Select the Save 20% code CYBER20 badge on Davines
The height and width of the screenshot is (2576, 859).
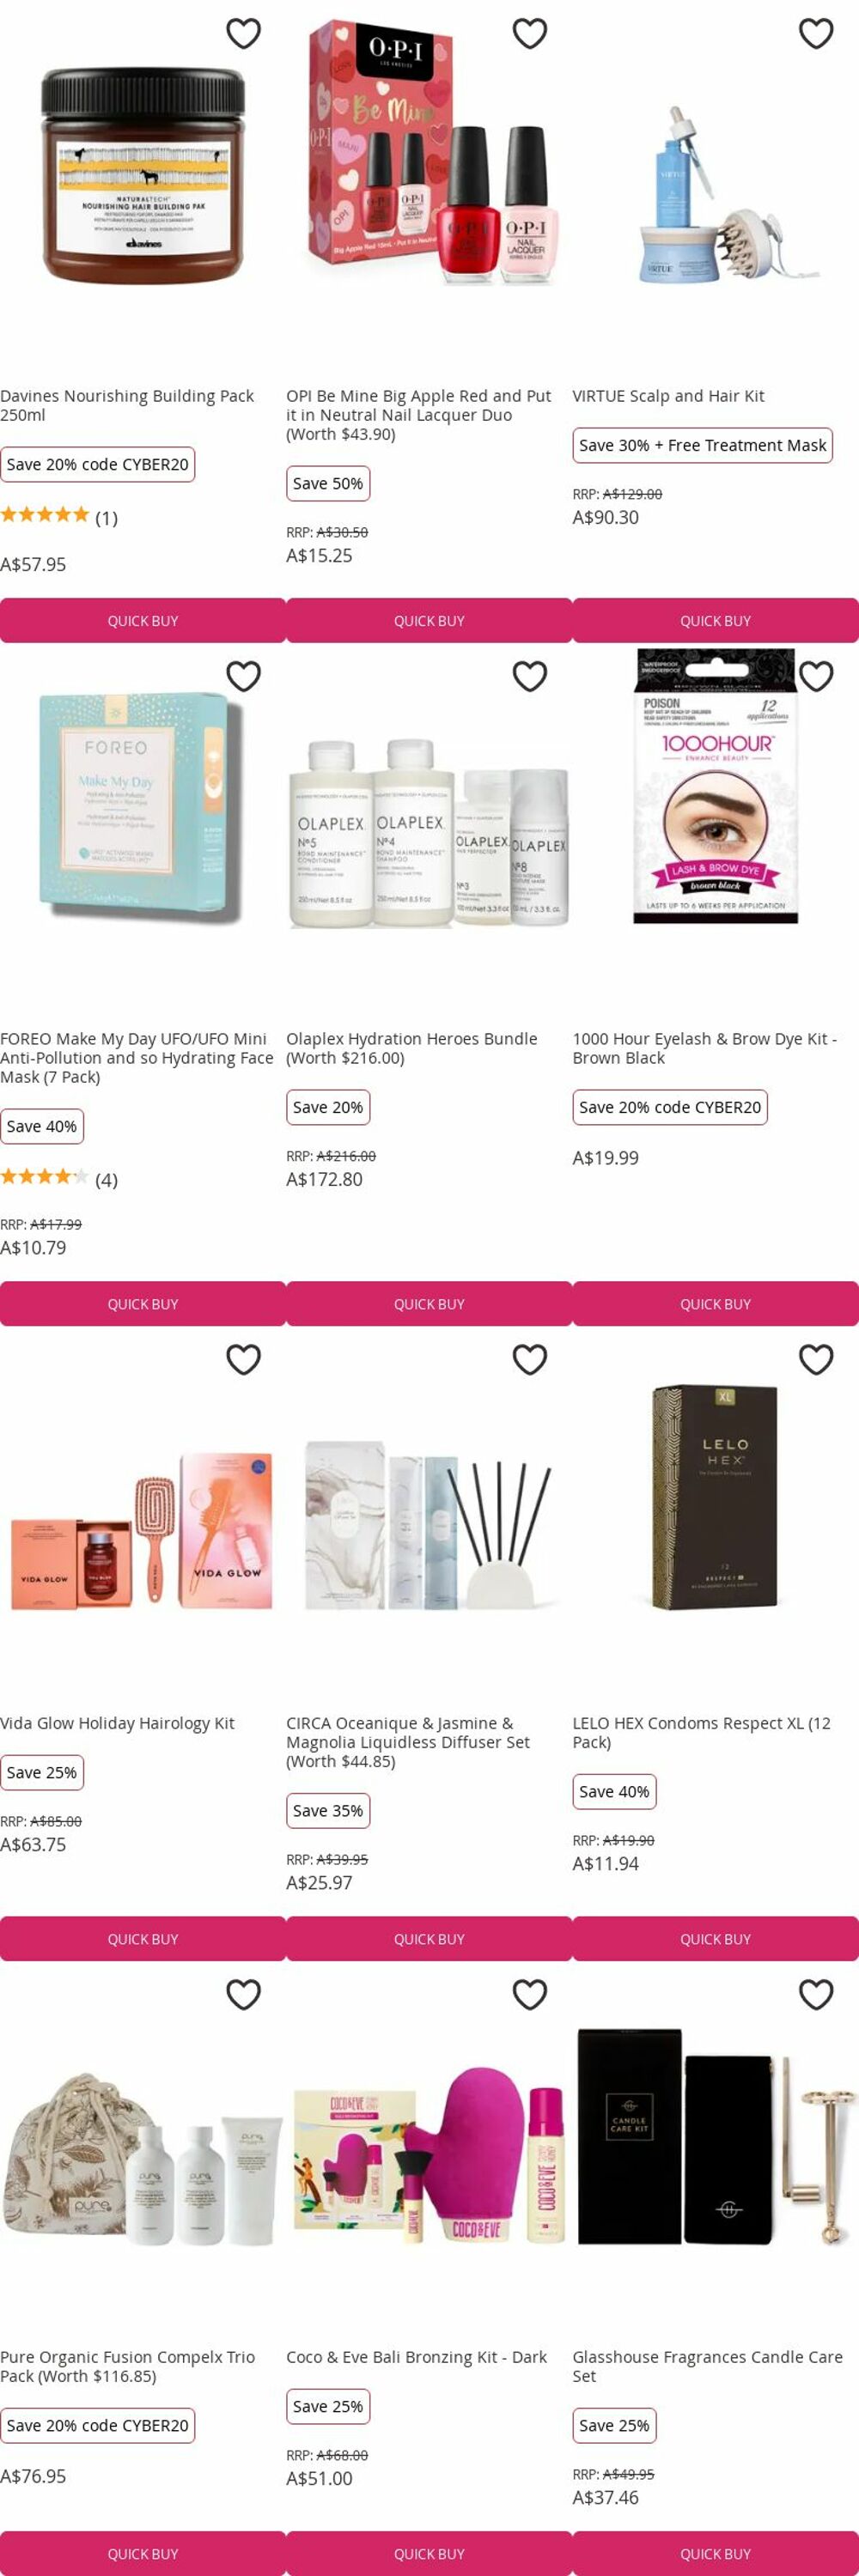click(97, 465)
